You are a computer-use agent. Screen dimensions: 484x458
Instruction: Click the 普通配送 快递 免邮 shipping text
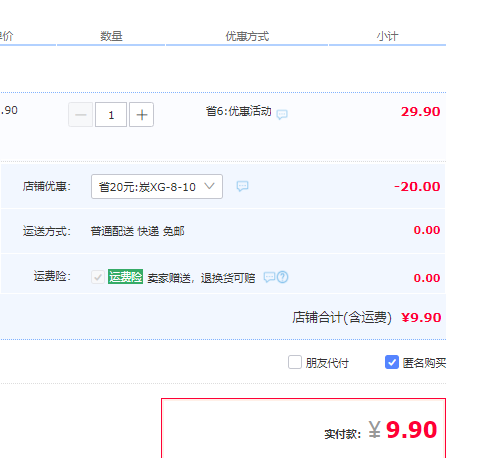coord(137,231)
